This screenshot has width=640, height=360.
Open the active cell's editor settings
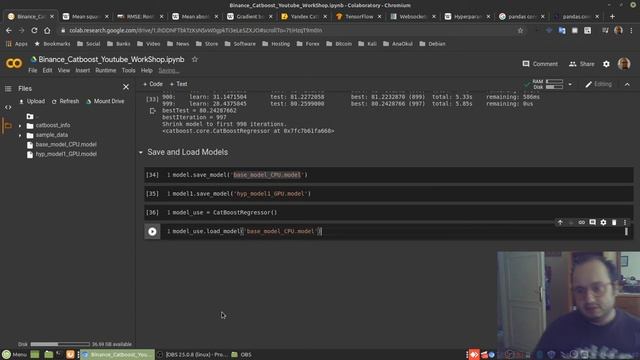(603, 222)
